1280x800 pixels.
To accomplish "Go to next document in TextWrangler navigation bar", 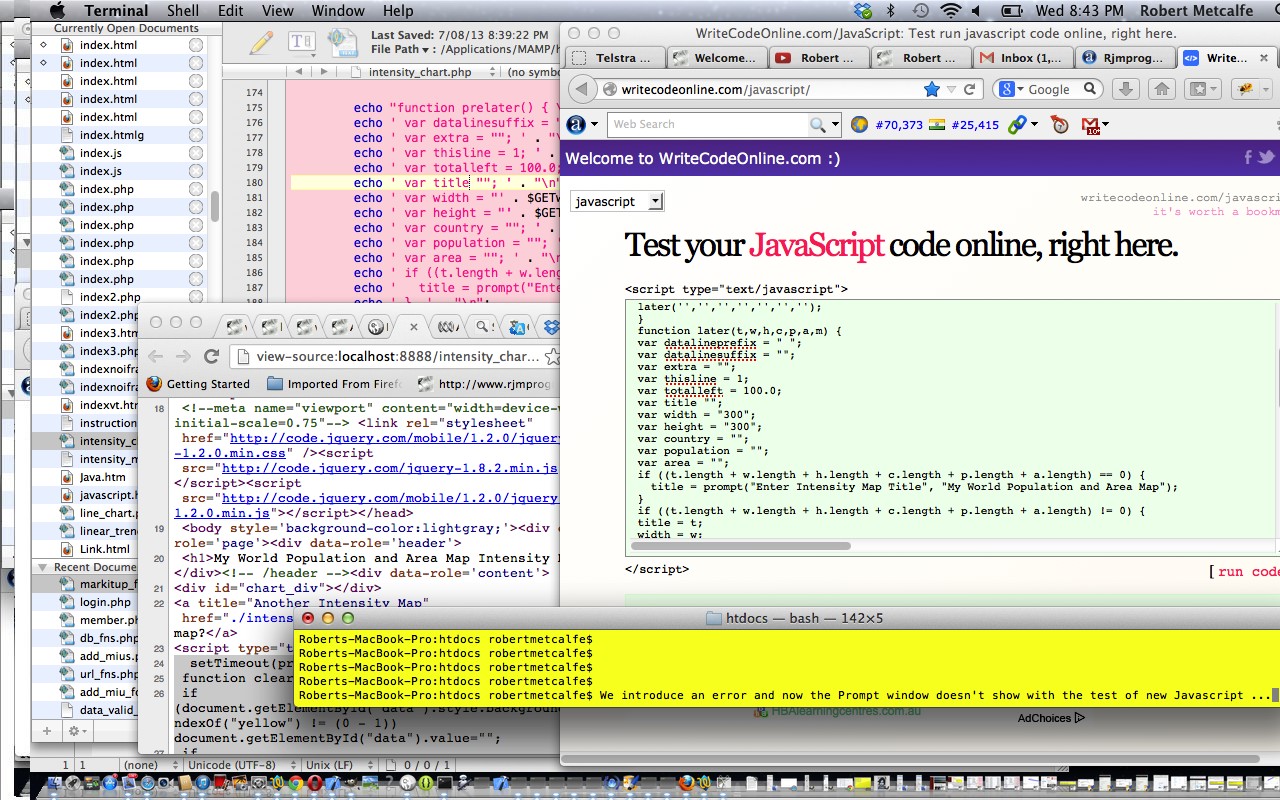I will tap(324, 72).
